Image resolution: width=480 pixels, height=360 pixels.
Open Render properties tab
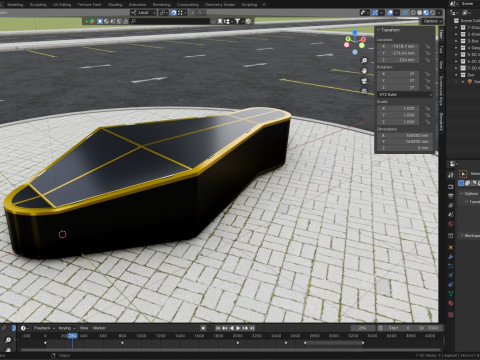point(451,186)
